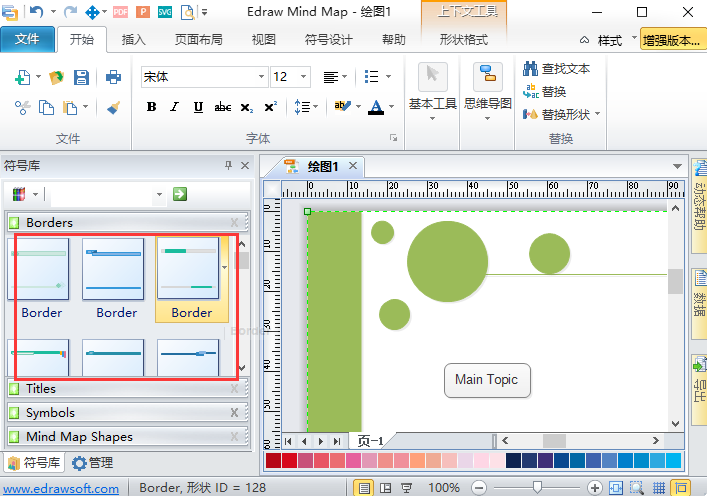
Task: Toggle Bold text formatting
Action: pos(152,107)
